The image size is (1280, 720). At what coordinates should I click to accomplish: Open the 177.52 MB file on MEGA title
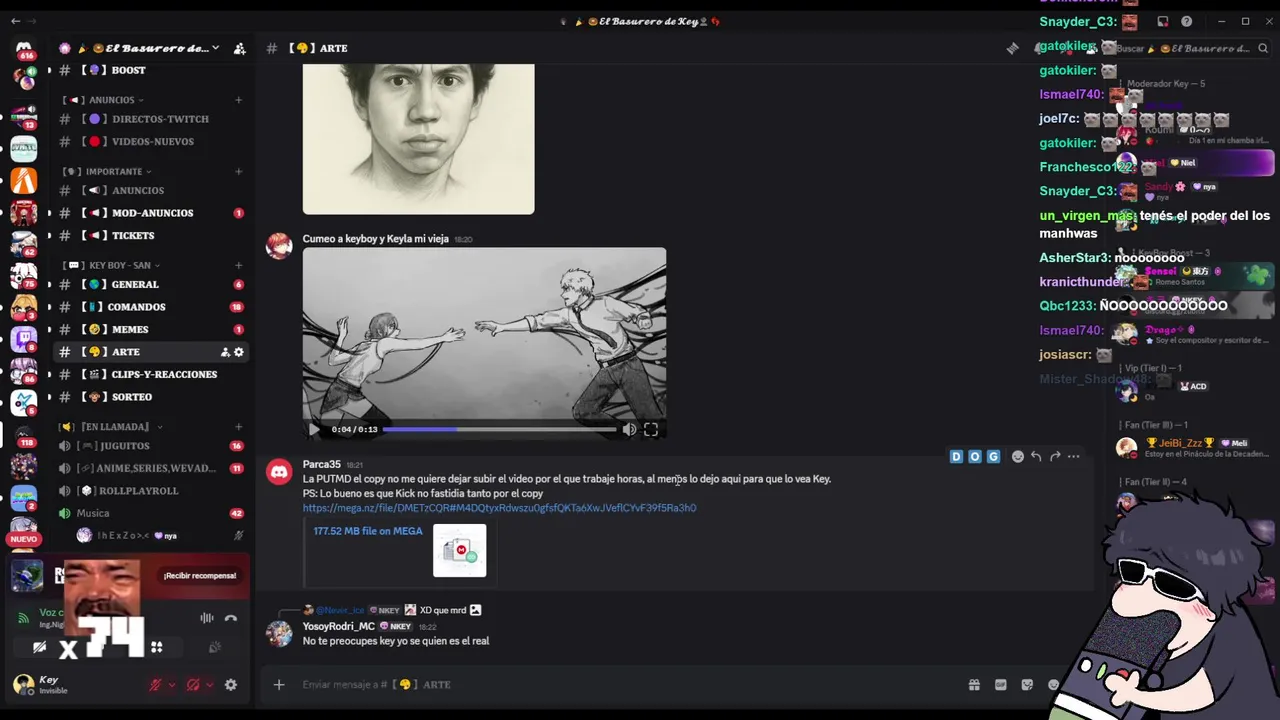(x=368, y=531)
